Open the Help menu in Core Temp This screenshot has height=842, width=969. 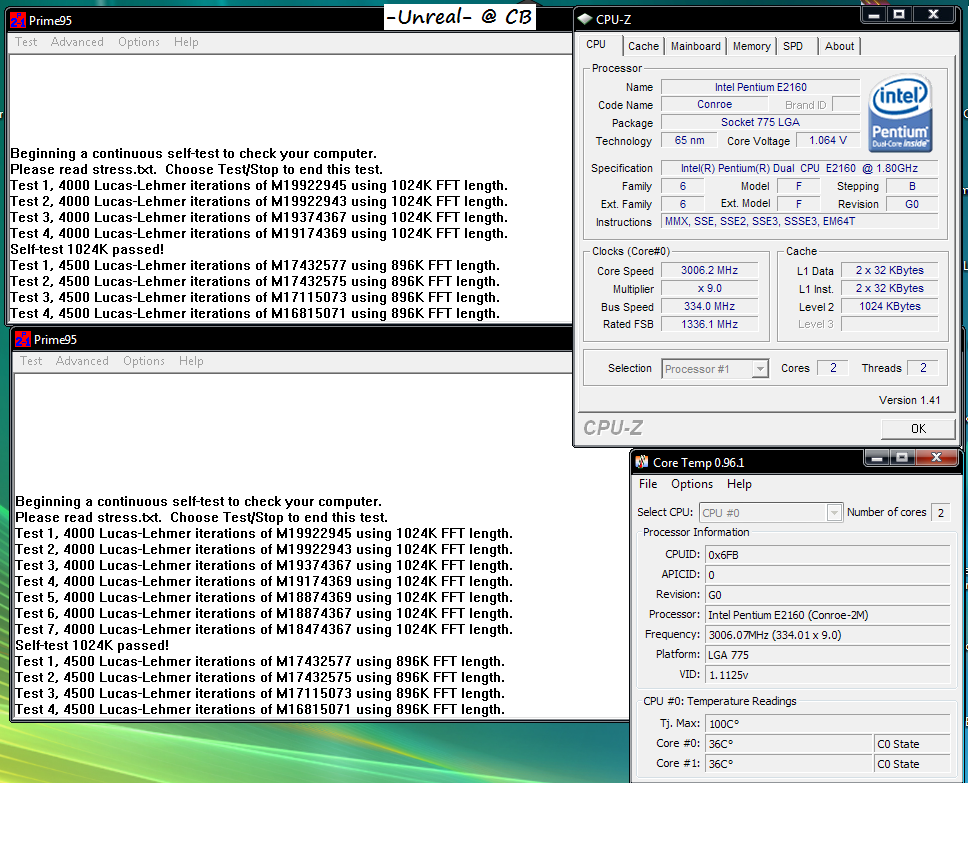click(739, 484)
